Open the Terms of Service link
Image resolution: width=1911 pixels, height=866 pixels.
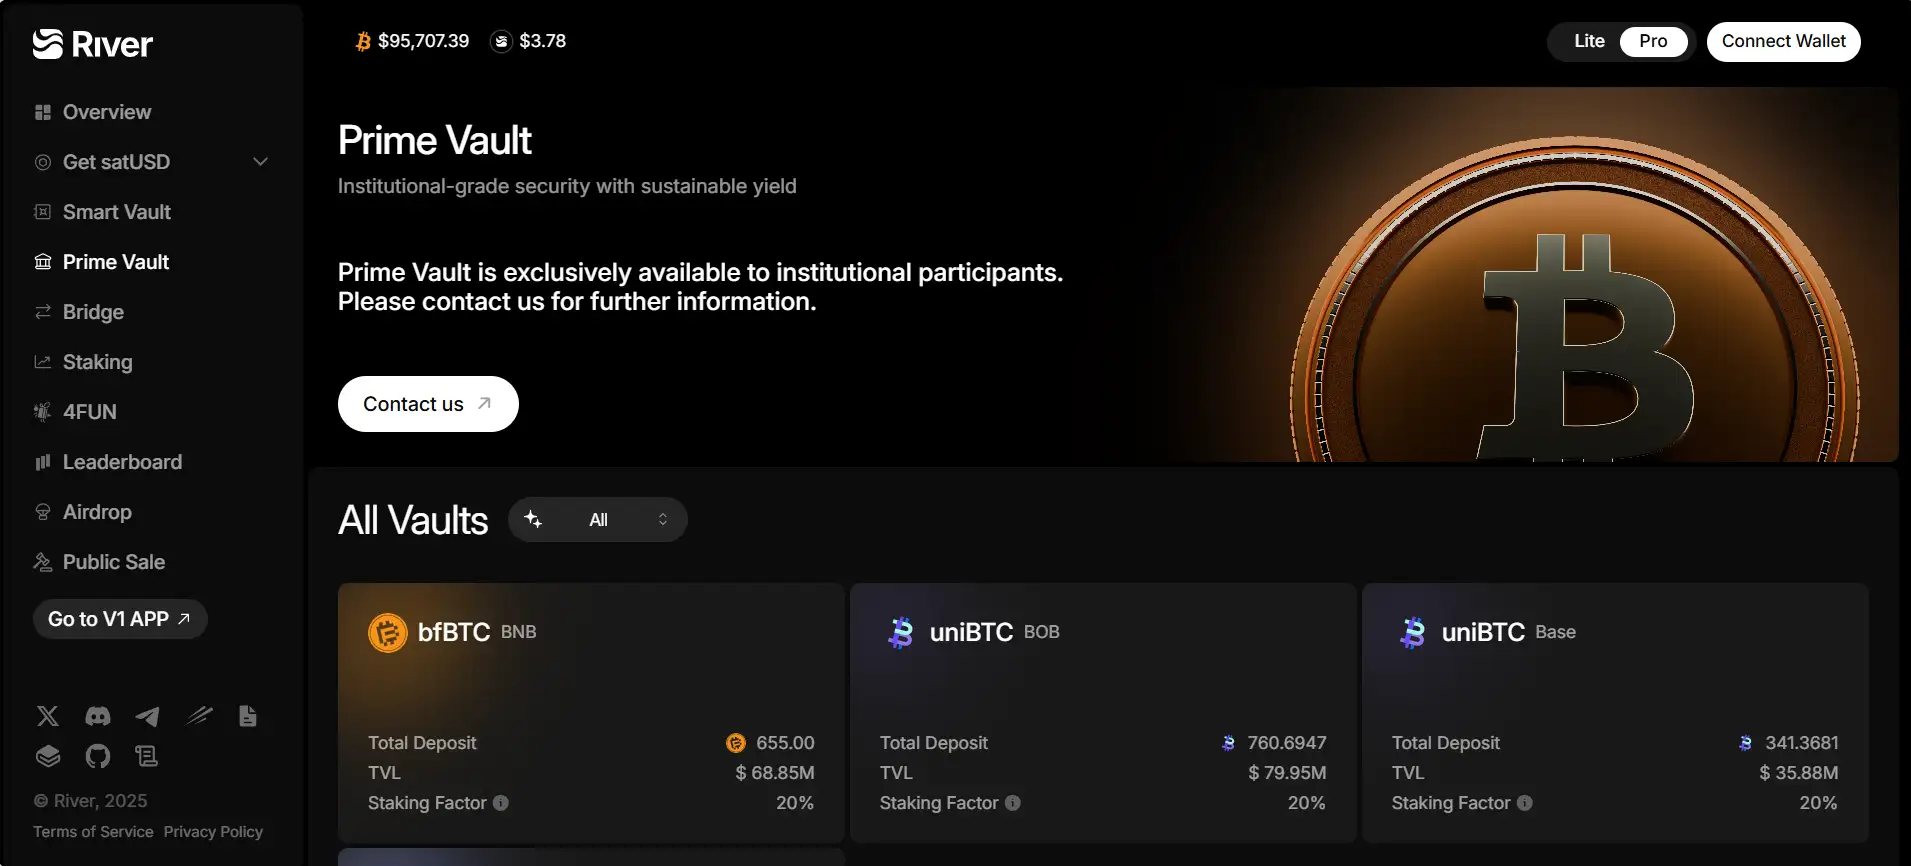[x=93, y=832]
